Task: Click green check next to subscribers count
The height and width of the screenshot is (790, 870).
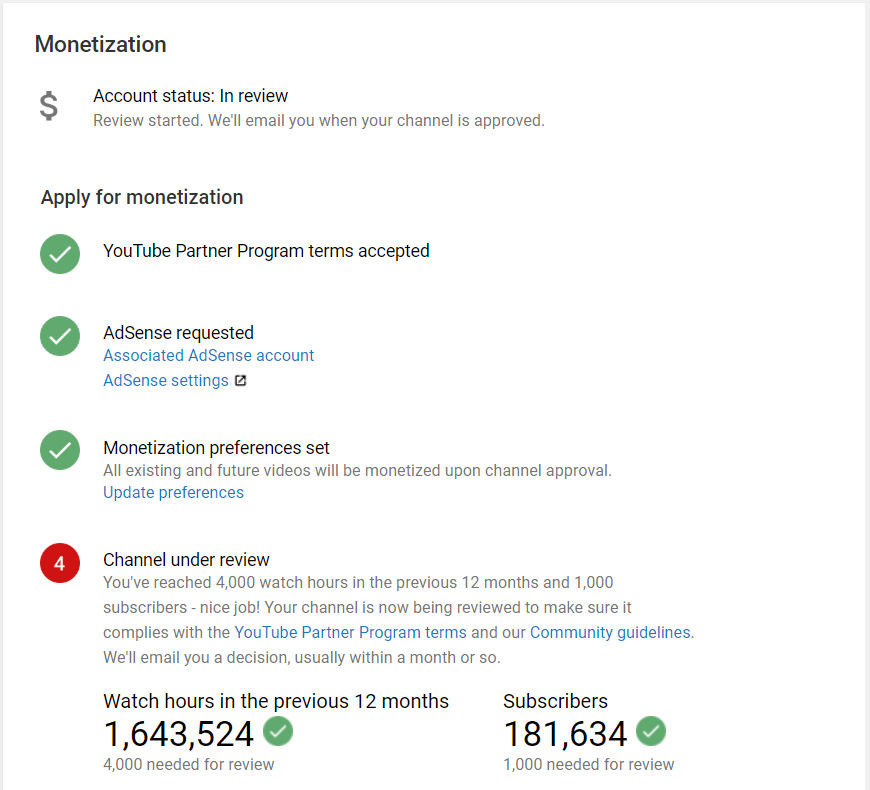Action: point(651,731)
